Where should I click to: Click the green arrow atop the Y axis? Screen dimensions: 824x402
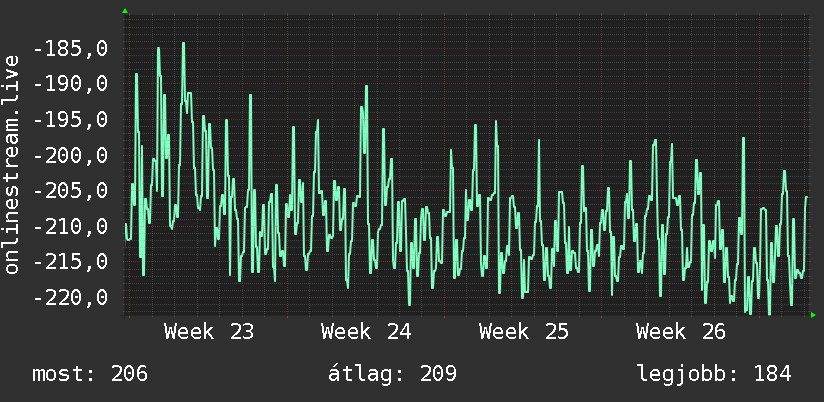click(125, 11)
